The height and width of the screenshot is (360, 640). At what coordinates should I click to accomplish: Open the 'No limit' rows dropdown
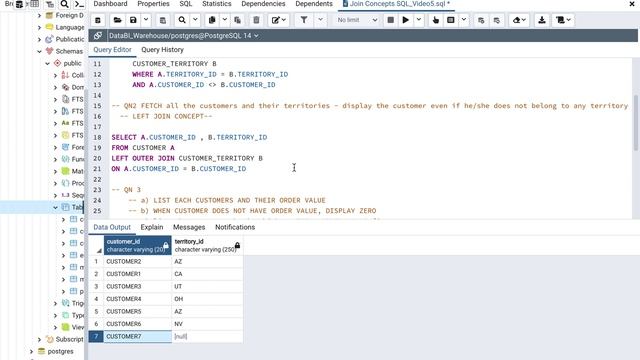[x=357, y=20]
